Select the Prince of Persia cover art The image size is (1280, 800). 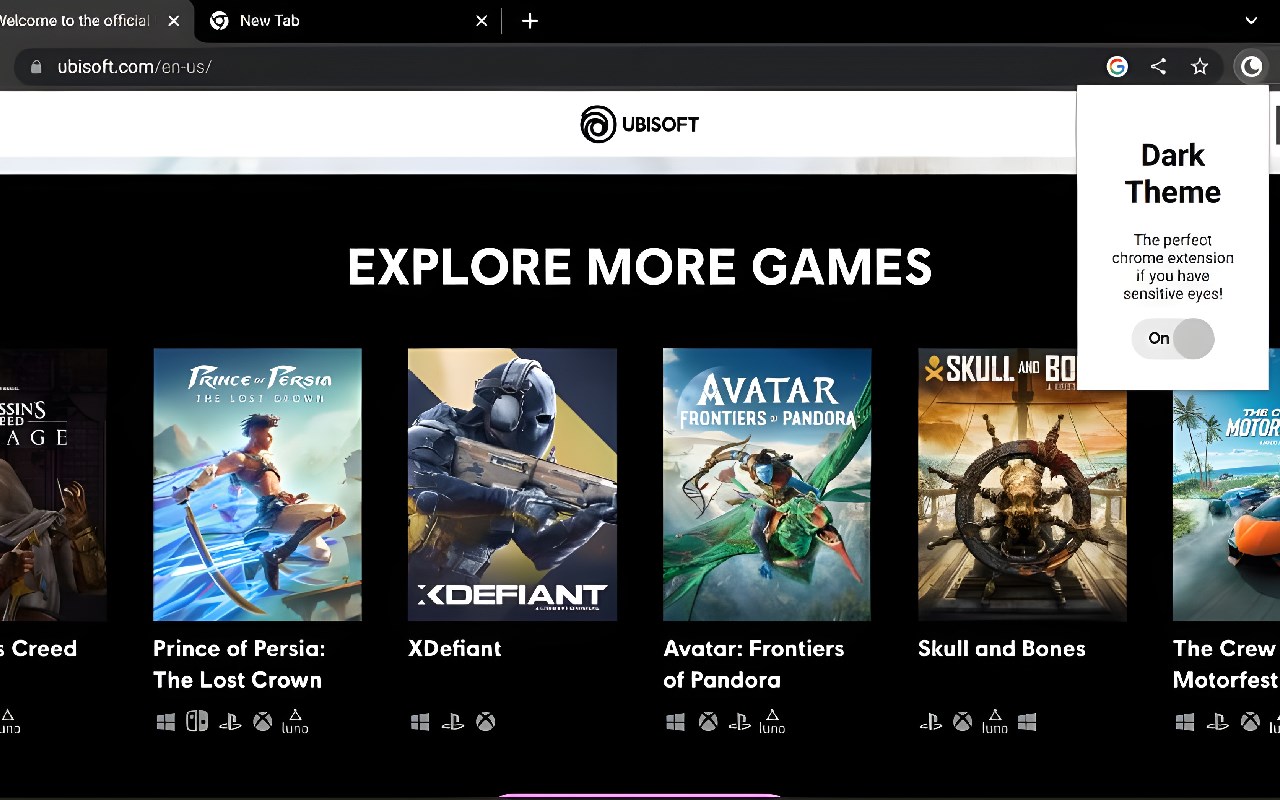(257, 485)
